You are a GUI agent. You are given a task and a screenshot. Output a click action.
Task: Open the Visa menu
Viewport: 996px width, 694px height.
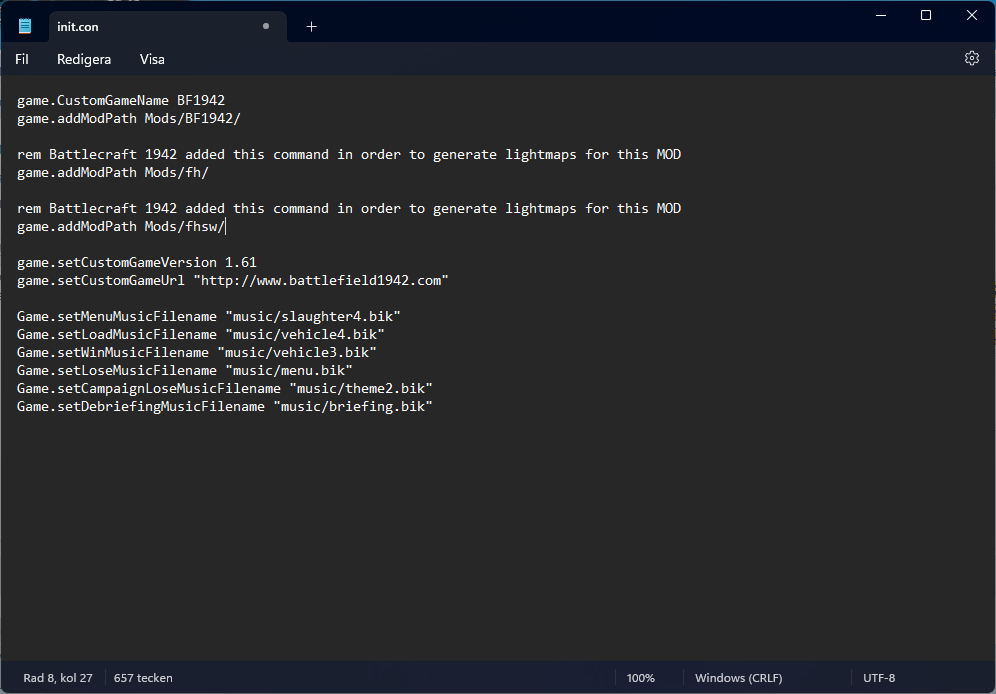click(x=152, y=59)
